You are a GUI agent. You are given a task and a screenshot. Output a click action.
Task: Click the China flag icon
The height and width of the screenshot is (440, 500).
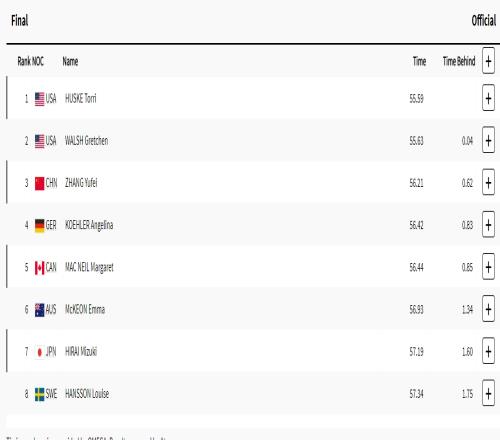[x=39, y=183]
